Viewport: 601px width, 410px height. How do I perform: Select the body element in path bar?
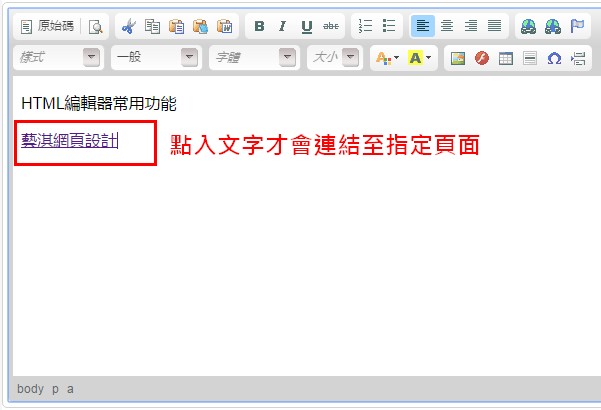30,389
